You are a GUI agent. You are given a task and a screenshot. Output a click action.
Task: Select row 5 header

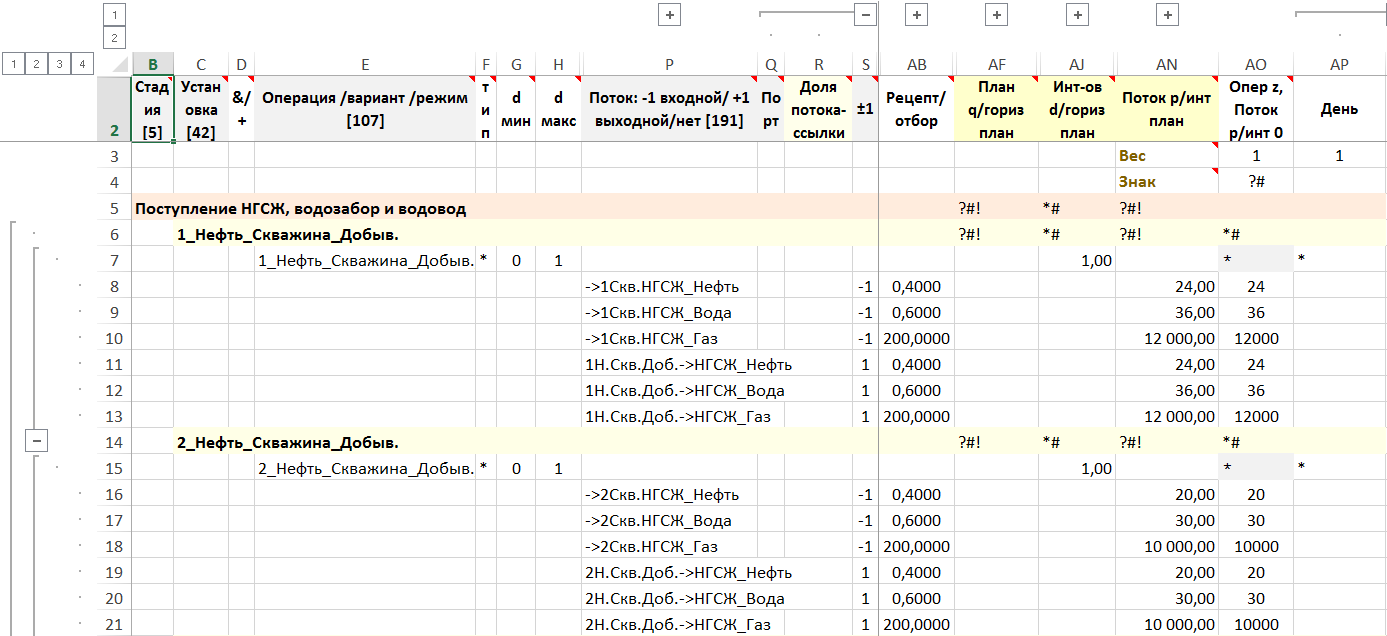tap(114, 209)
